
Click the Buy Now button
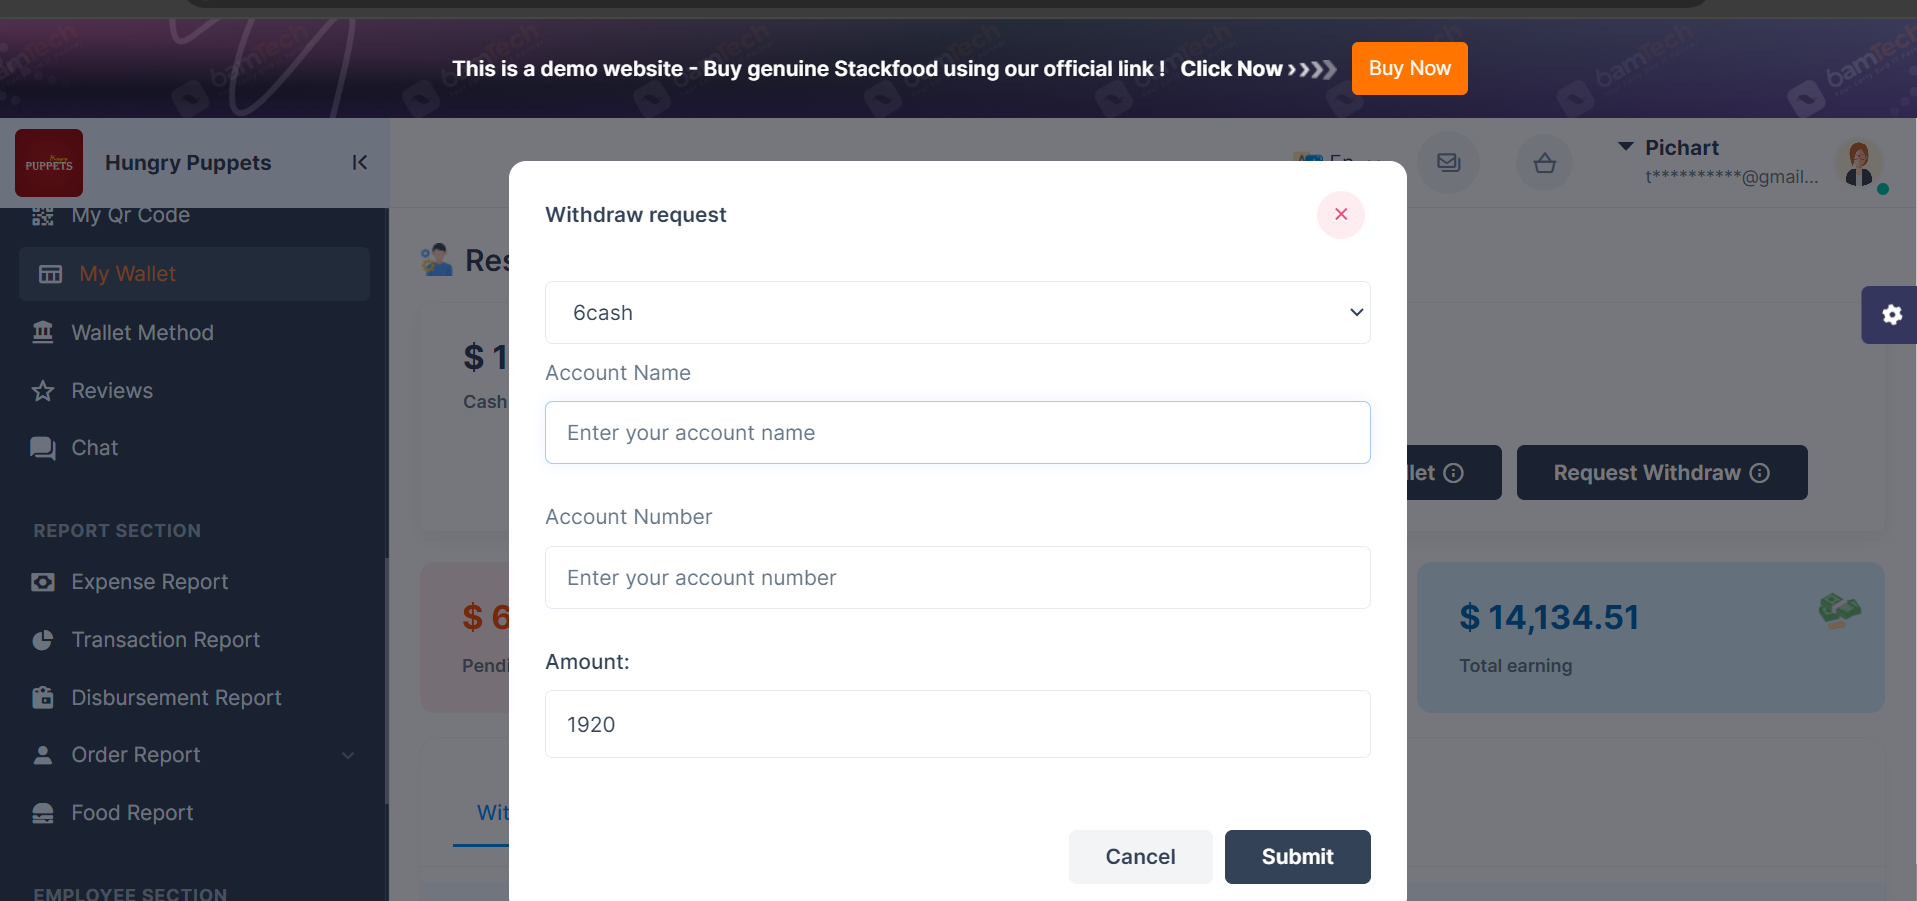pos(1409,68)
